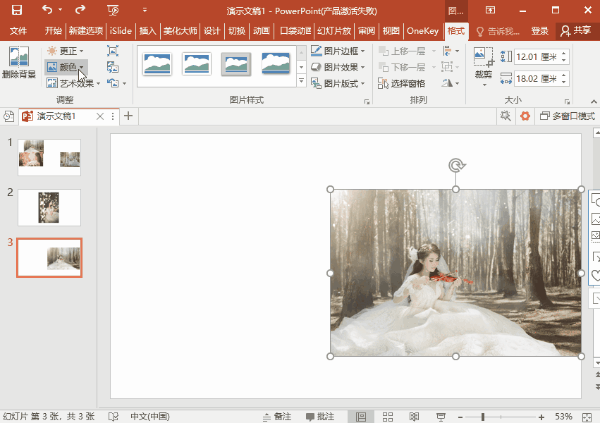
Task: Click the zoom slider in status bar
Action: coord(484,416)
